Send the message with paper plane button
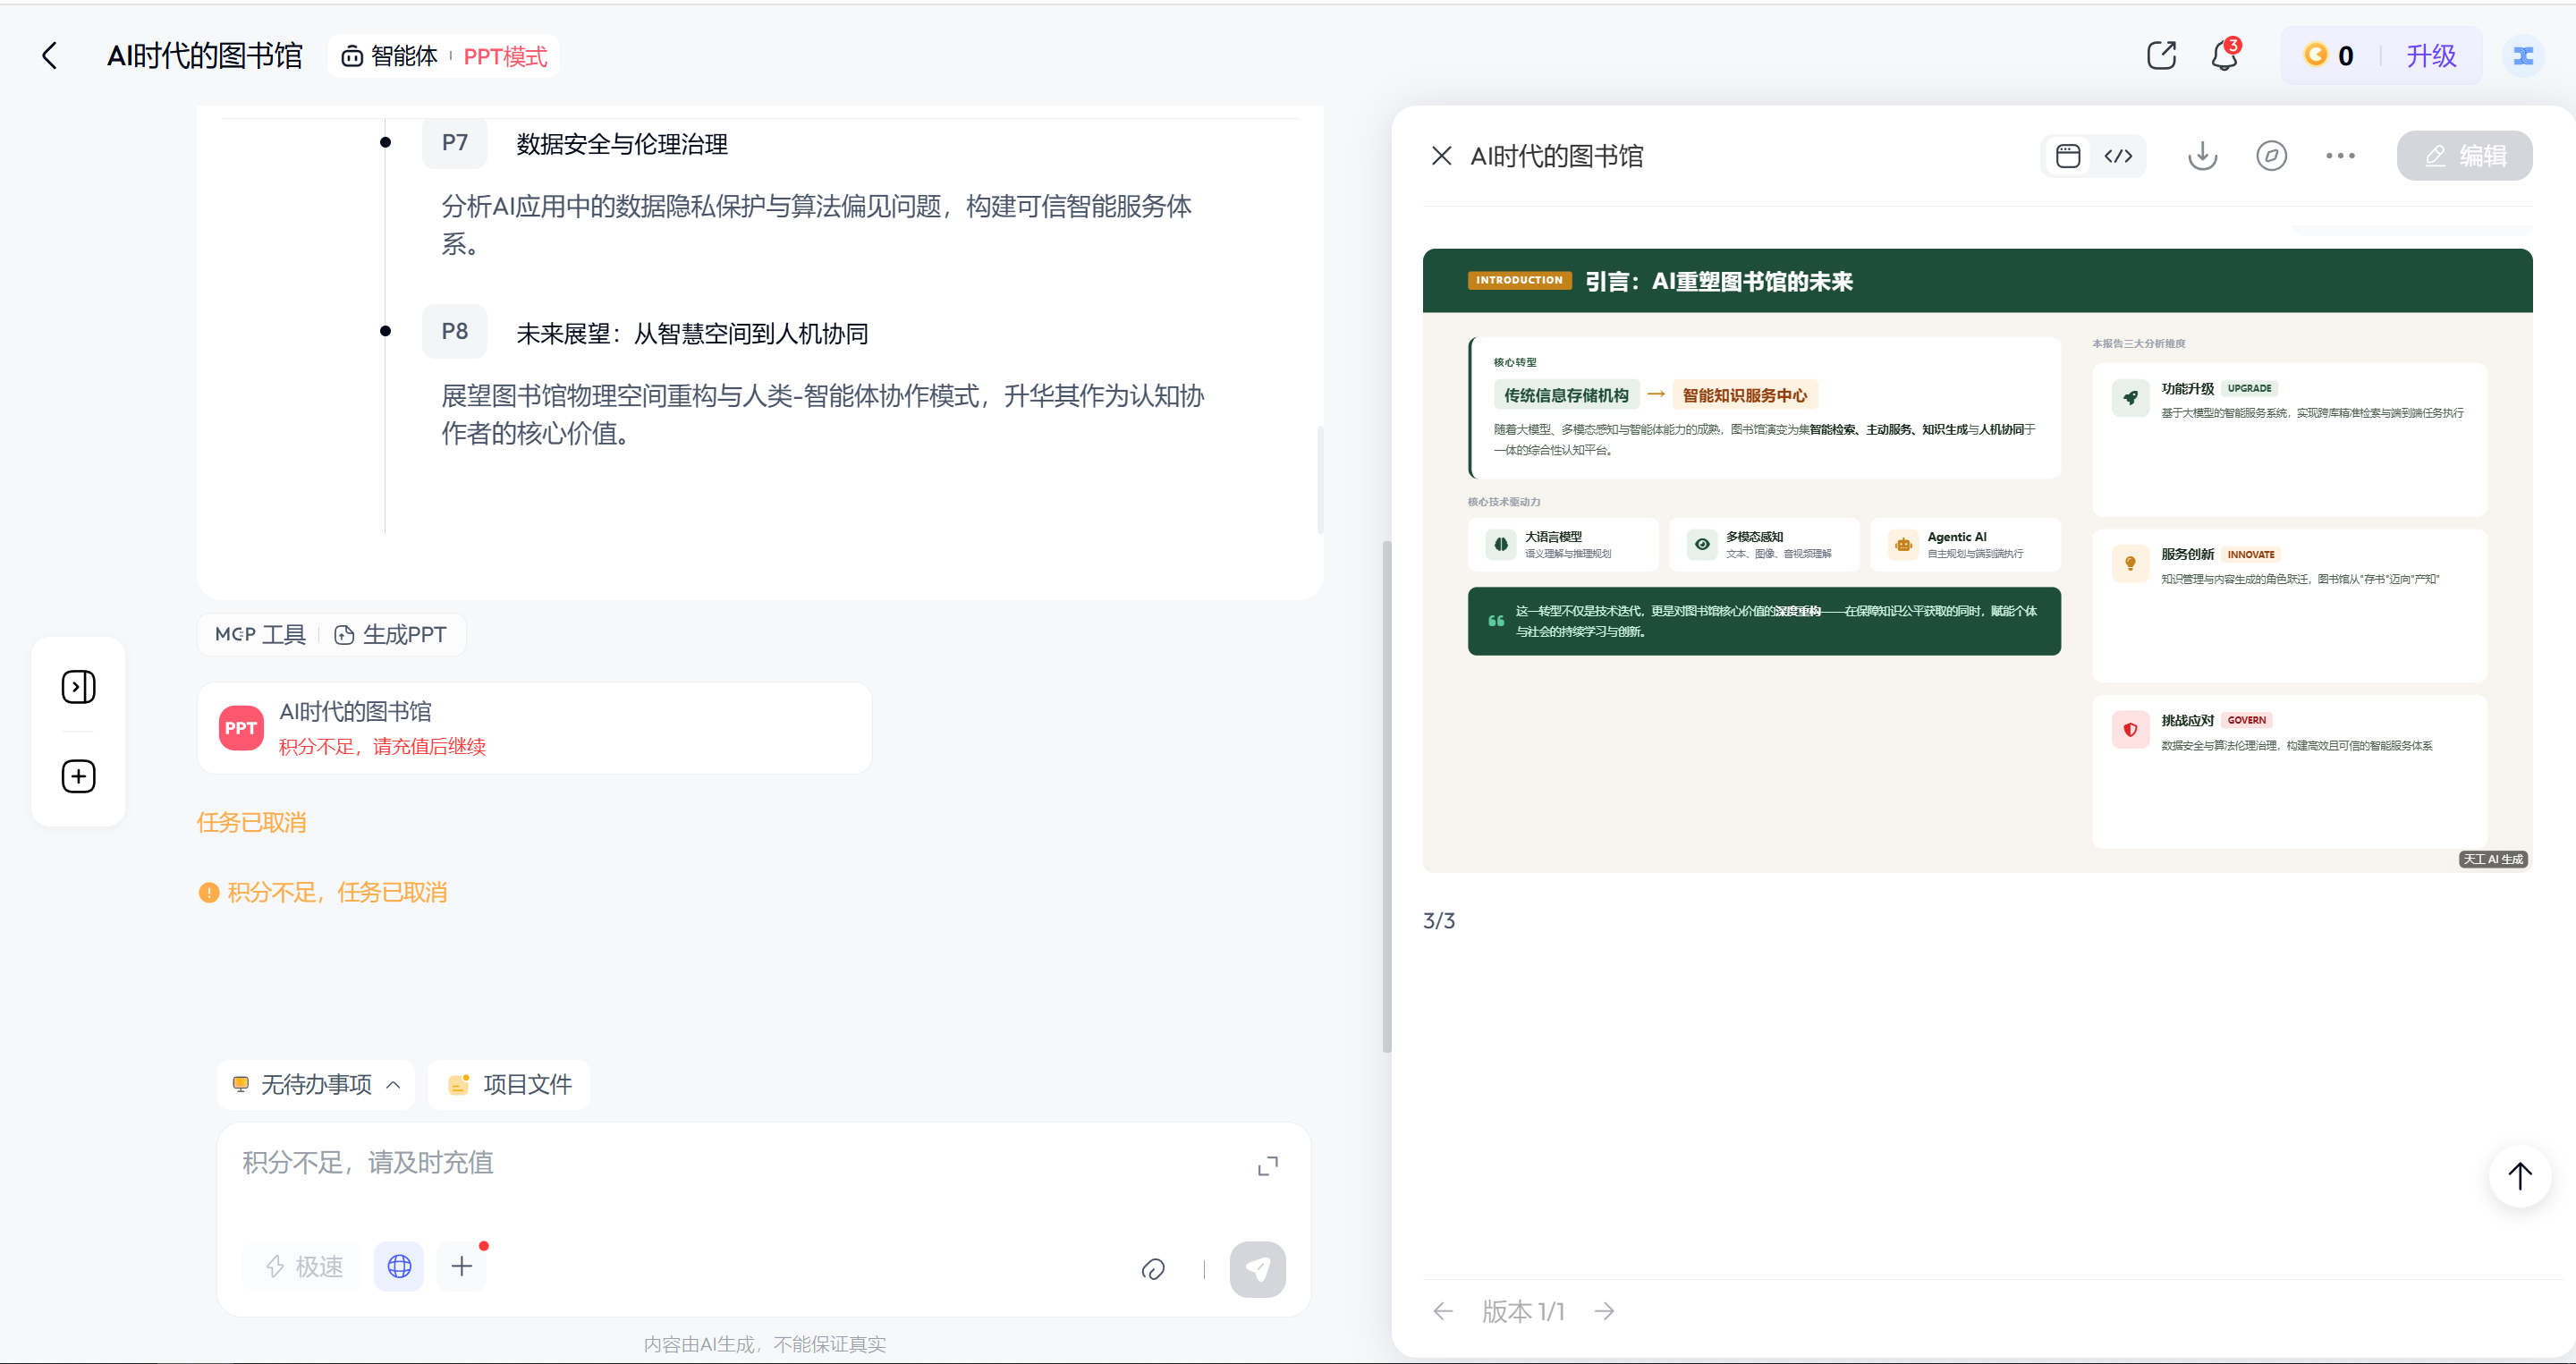2576x1364 pixels. pos(1257,1270)
